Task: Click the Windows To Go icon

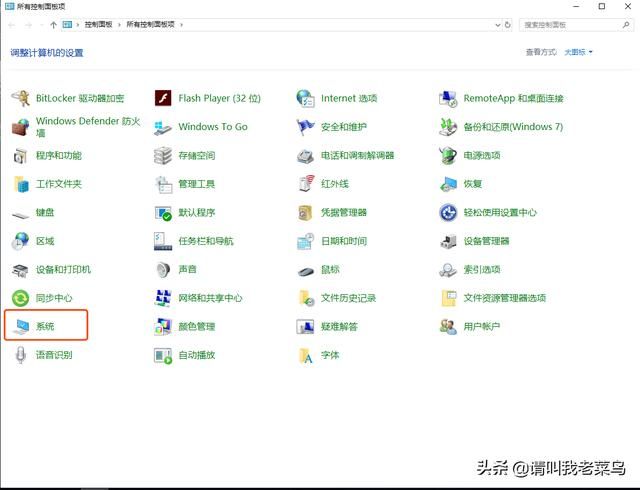Action: tap(163, 127)
